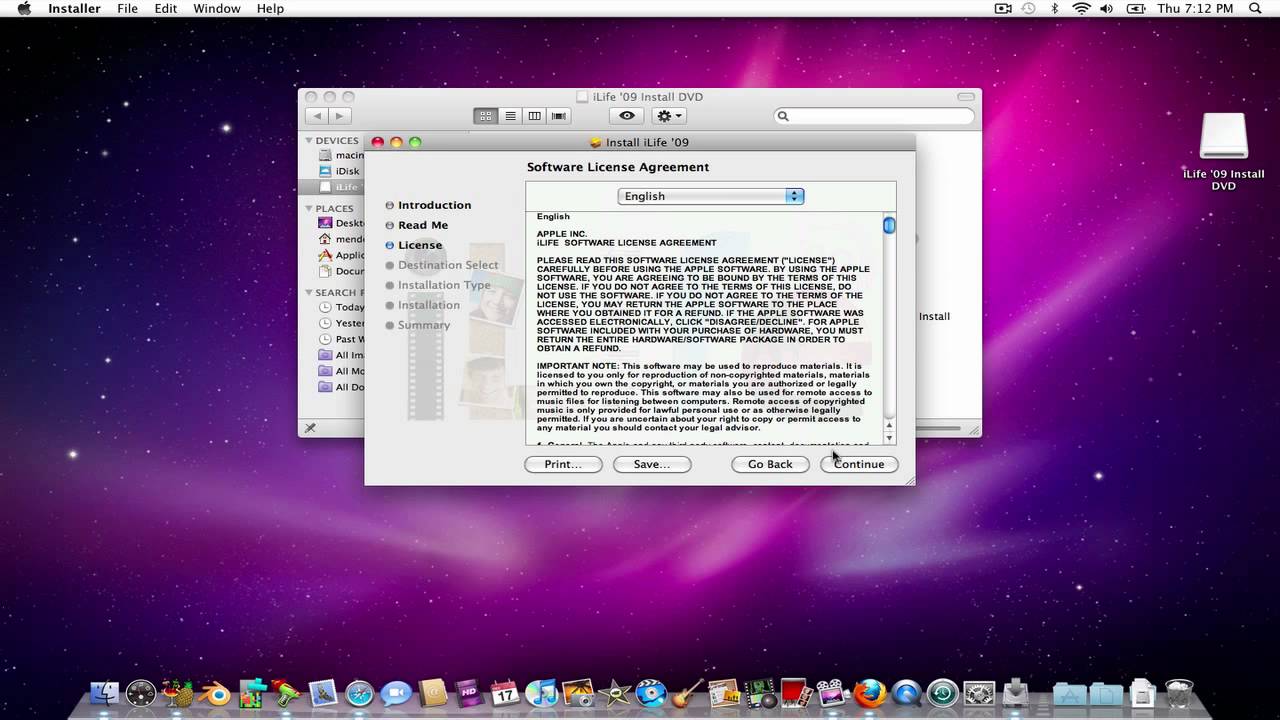Switch Finder to Cover Flow view
Viewport: 1280px width, 720px height.
558,116
